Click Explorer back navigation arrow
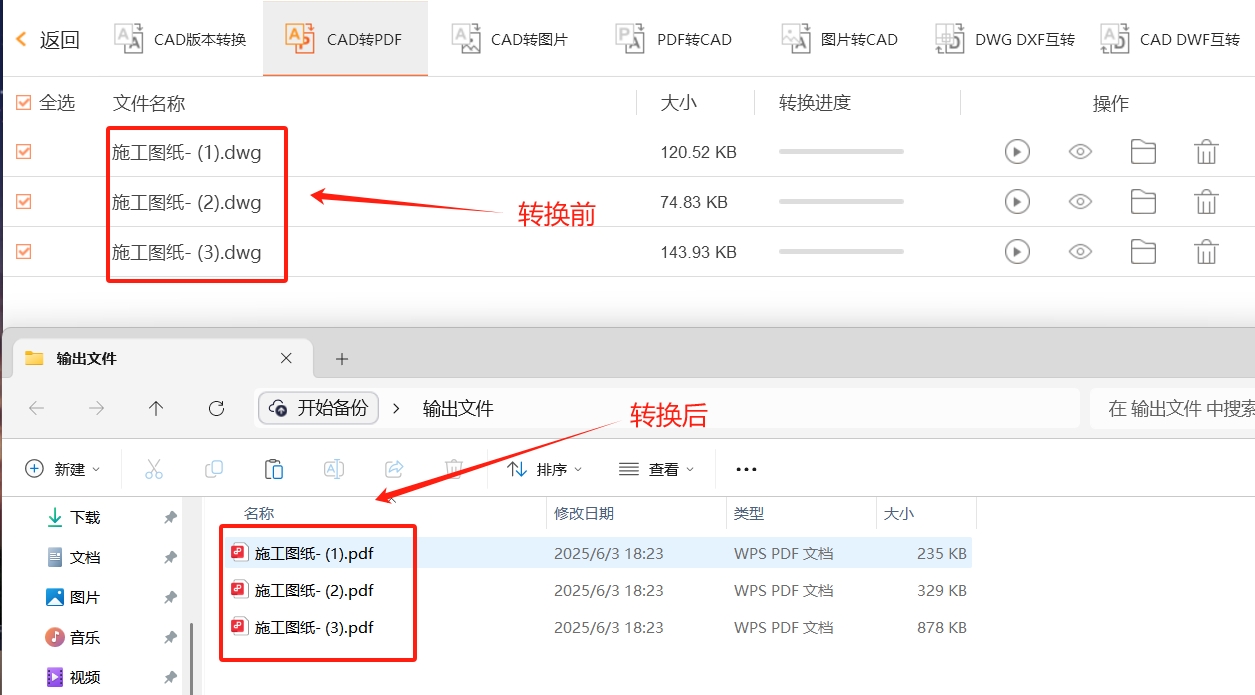This screenshot has width=1255, height=695. pyautogui.click(x=37, y=408)
